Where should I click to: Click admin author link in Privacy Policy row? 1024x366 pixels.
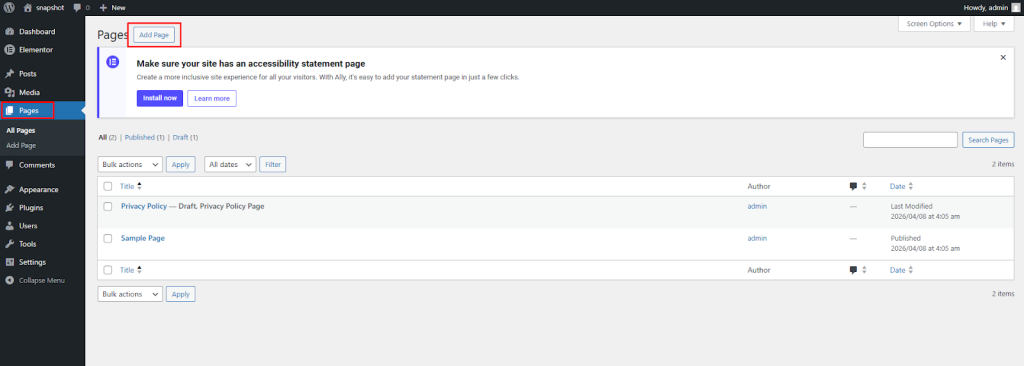click(757, 206)
